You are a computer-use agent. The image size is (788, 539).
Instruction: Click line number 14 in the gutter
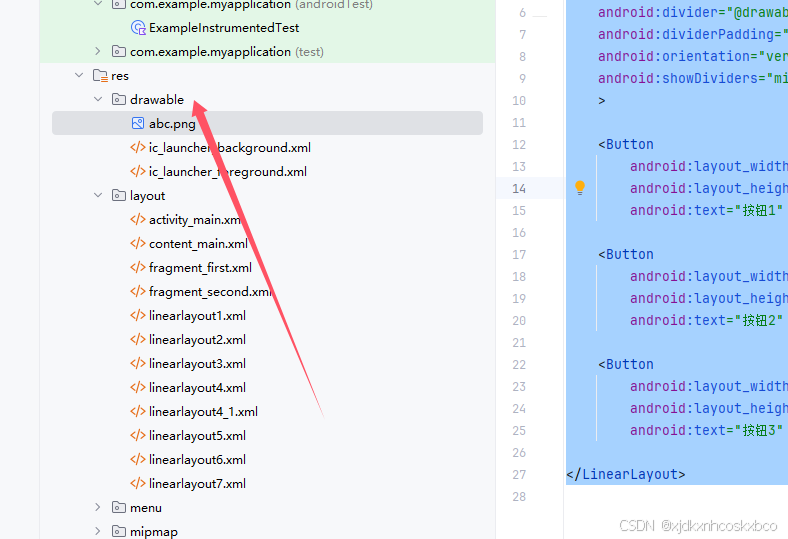(519, 188)
